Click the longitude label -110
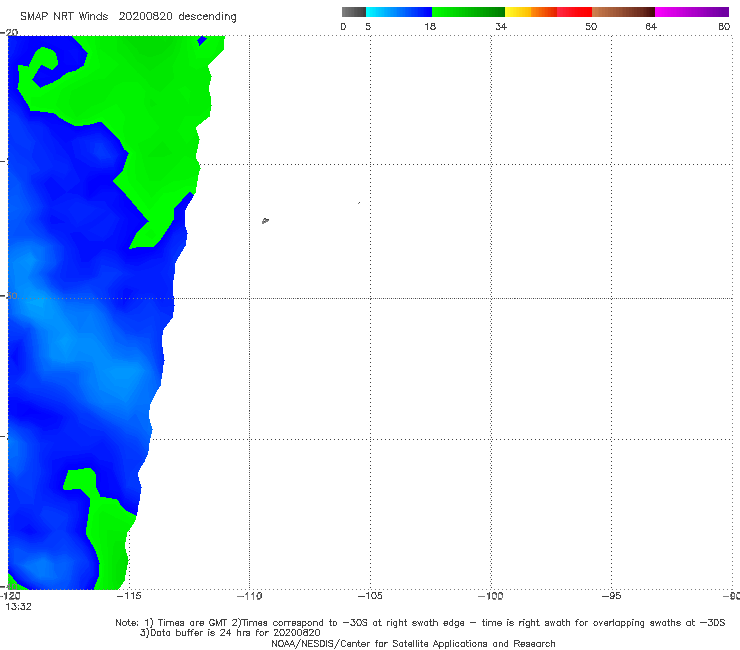This screenshot has height=650, width=740. tap(249, 596)
